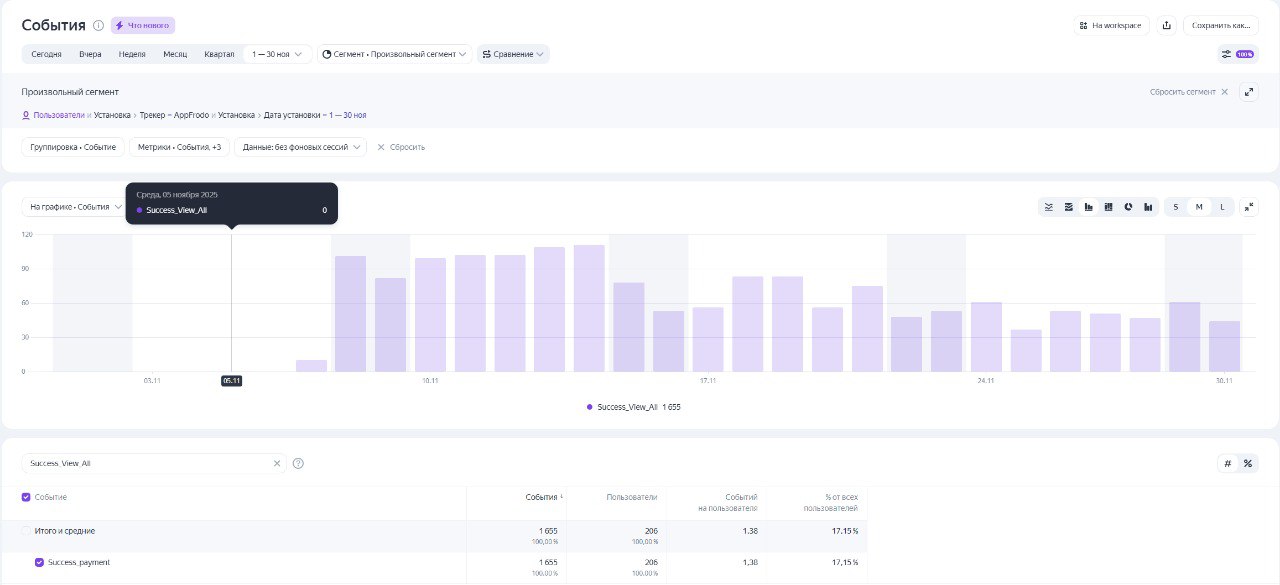
Task: Collapse the chart panel with the arrows icon
Action: tap(1248, 207)
